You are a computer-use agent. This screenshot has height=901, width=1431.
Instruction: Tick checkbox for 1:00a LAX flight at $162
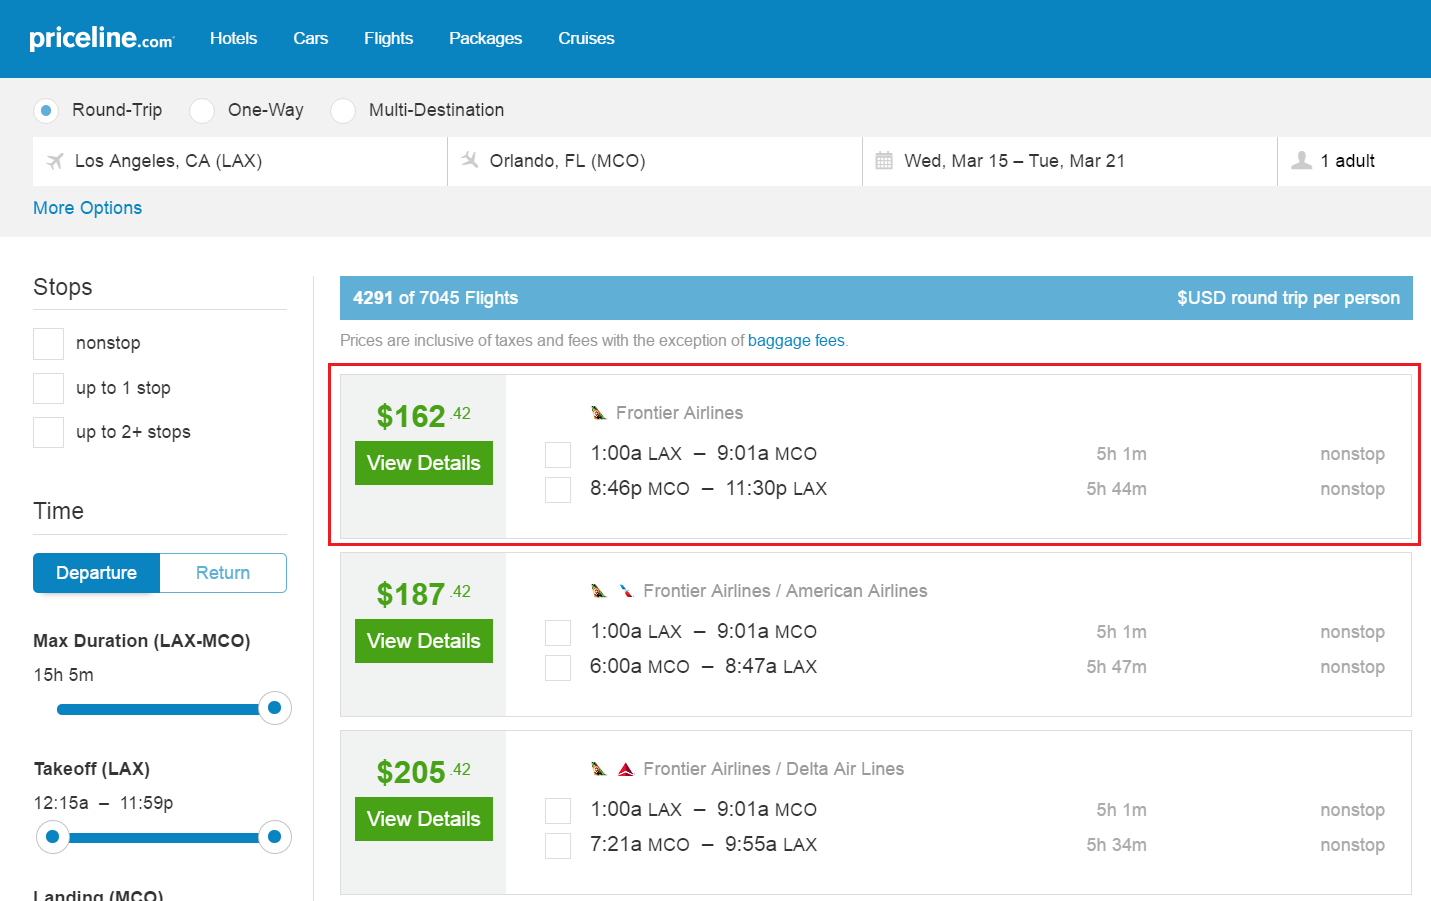[558, 455]
